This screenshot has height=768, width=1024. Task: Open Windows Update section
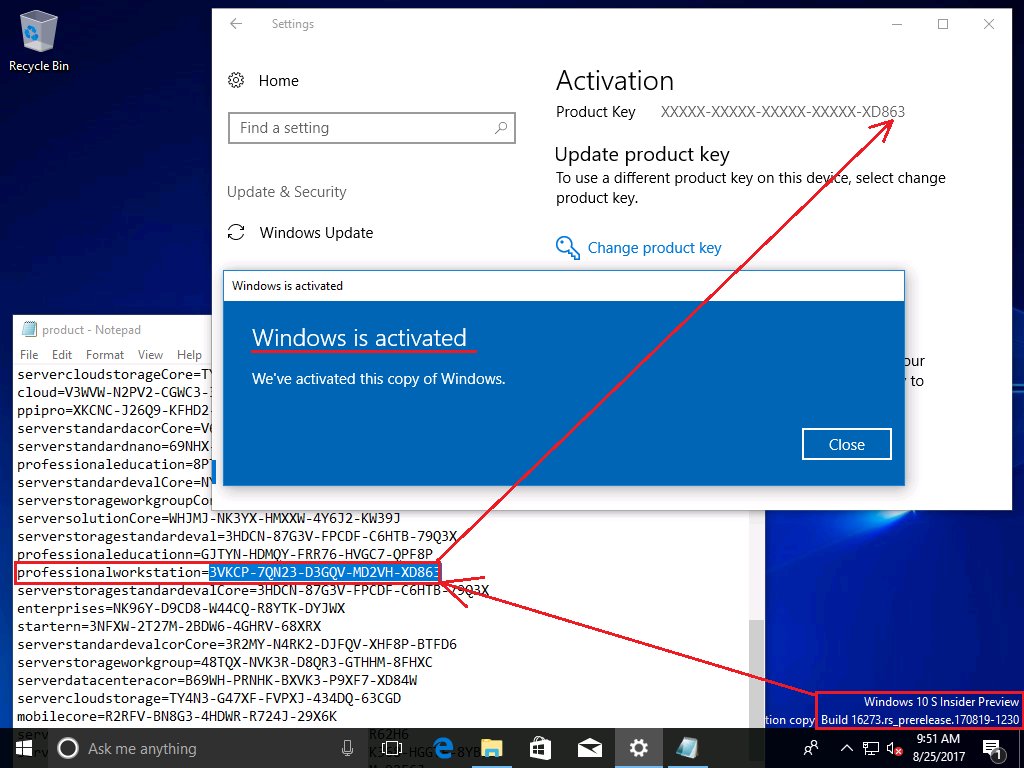point(300,232)
